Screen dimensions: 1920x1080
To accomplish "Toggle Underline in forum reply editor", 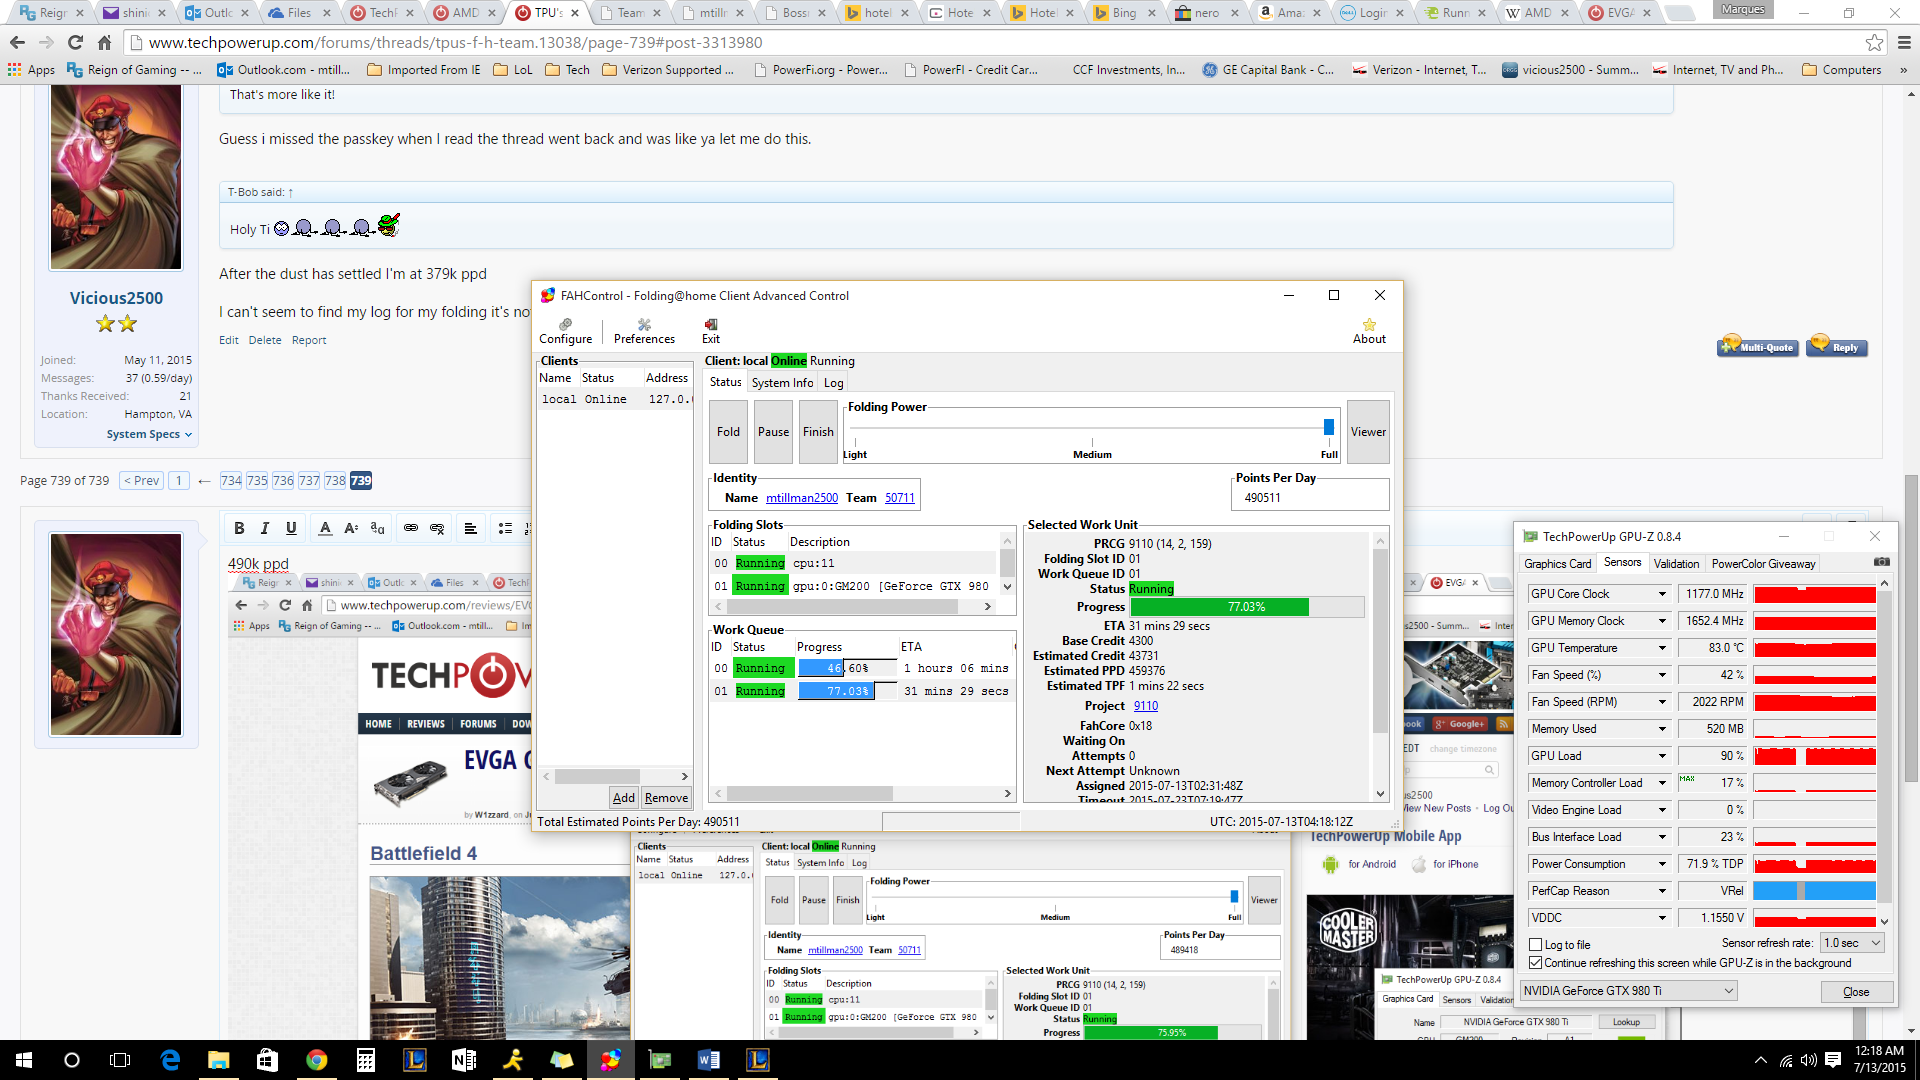I will point(291,528).
